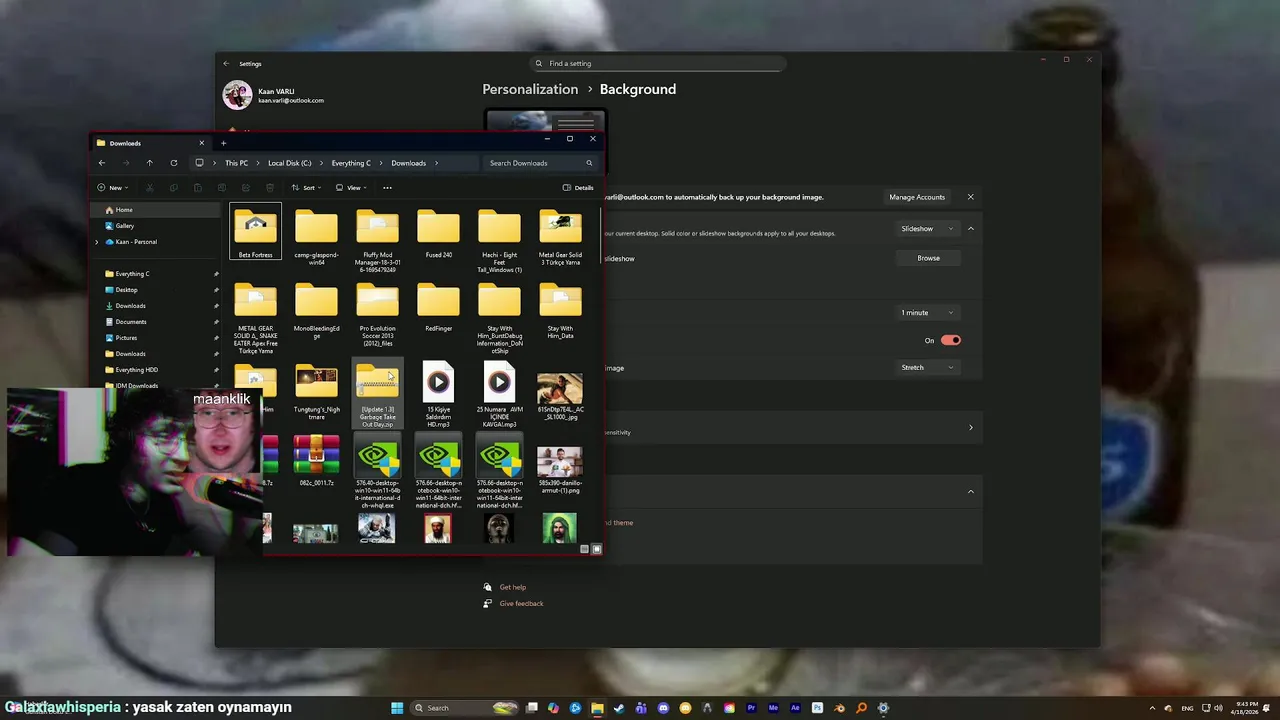
Task: Switch Explorer to large thumbnails layout icon
Action: 597,549
